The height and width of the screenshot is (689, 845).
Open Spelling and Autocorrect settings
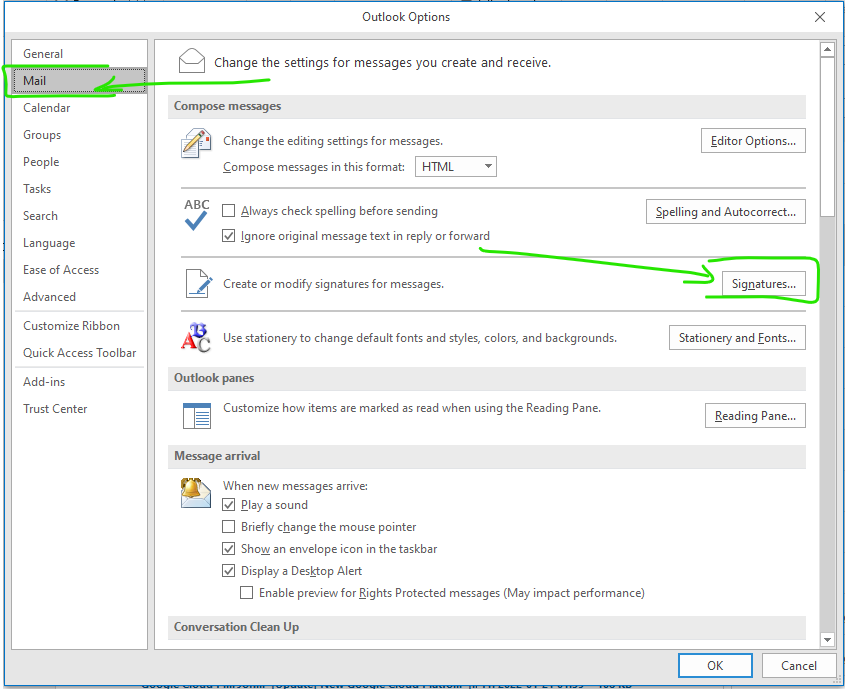725,212
